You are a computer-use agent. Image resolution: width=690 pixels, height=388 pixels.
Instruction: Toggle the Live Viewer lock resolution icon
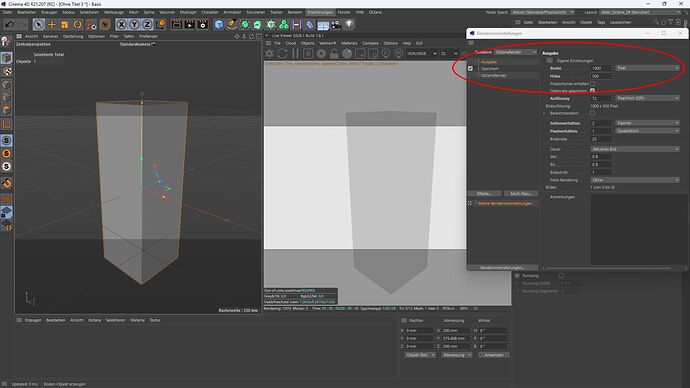point(334,54)
